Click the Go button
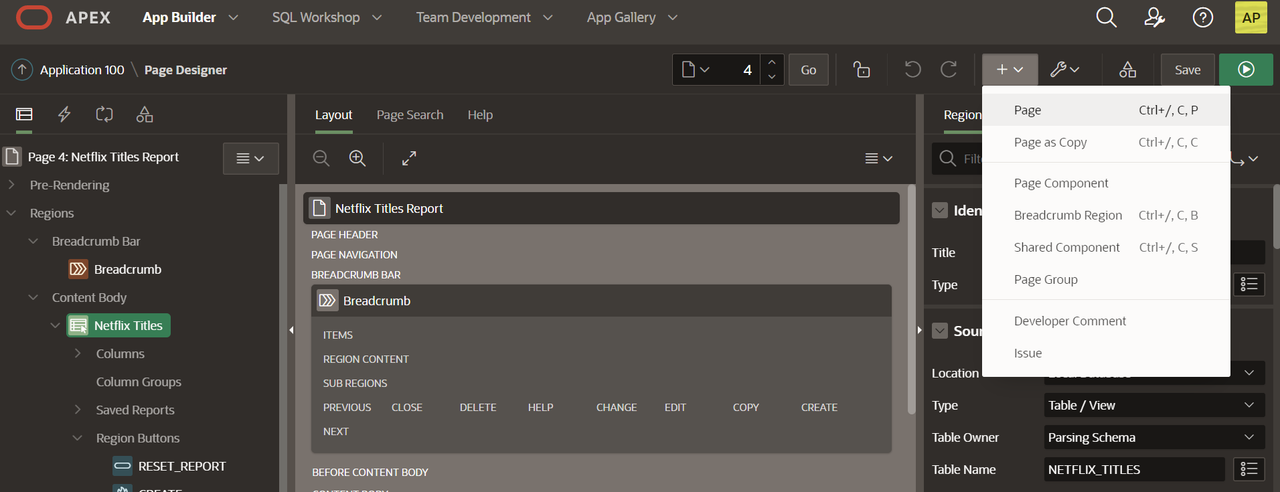Viewport: 1280px width, 492px height. coord(809,69)
